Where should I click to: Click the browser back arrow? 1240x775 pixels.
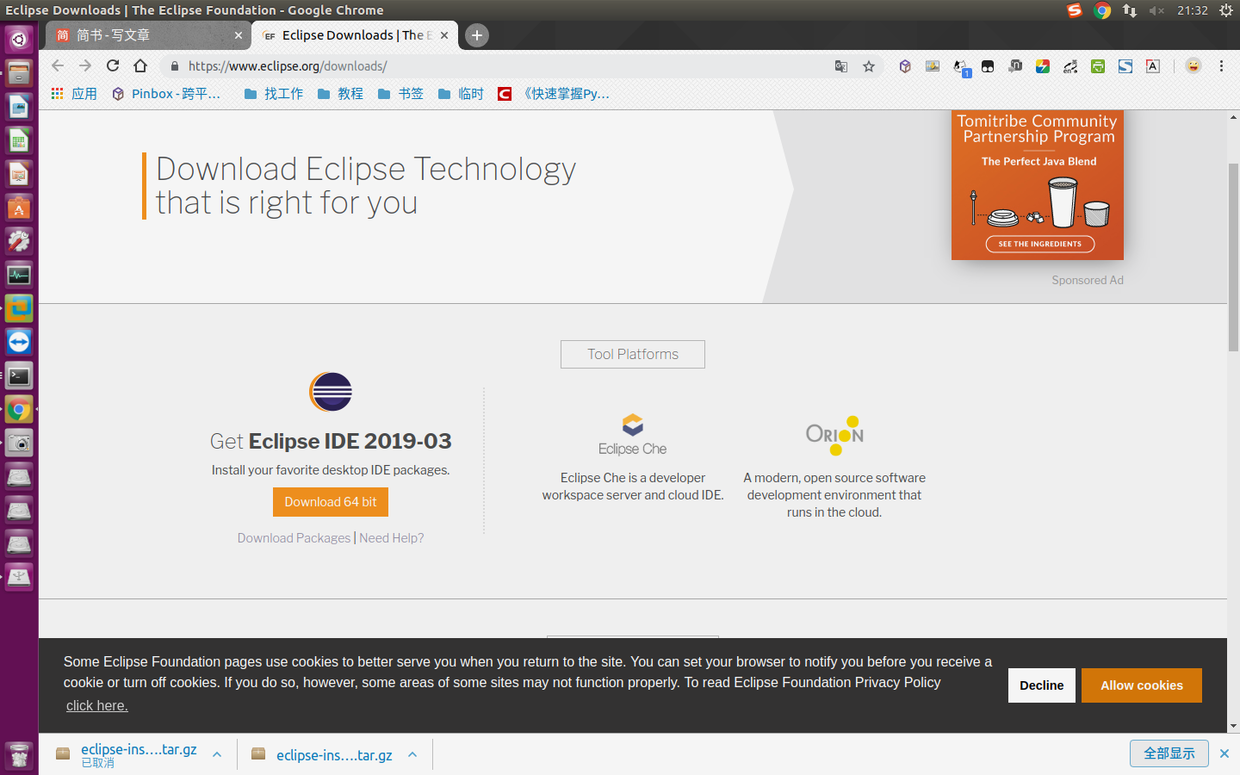[x=57, y=66]
